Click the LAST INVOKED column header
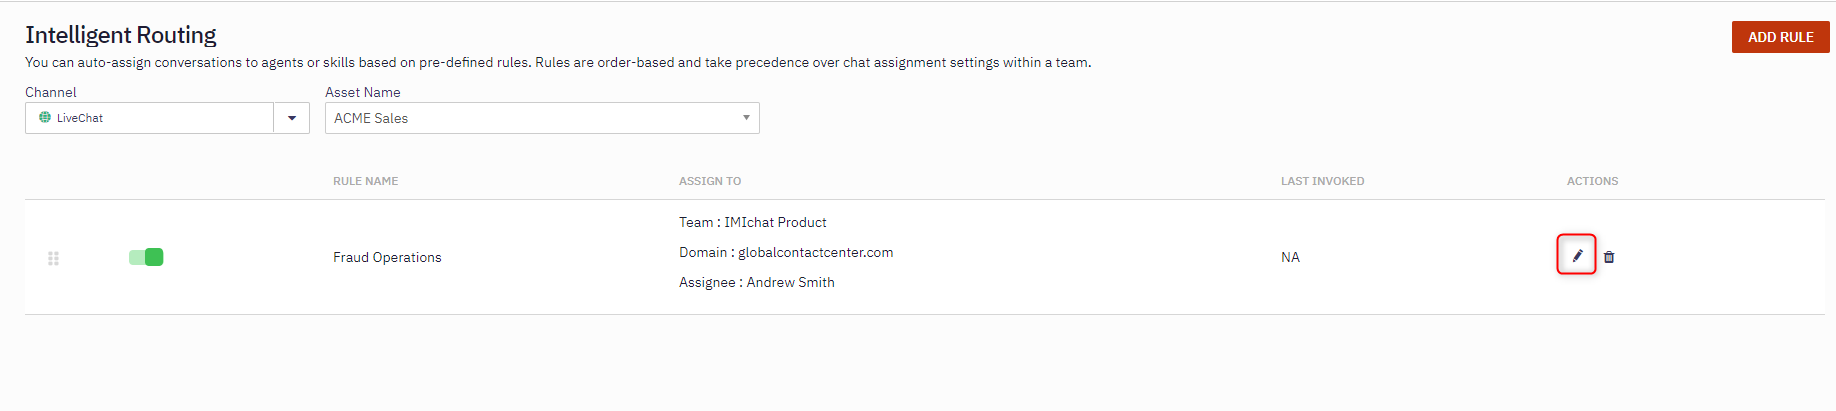Image resolution: width=1836 pixels, height=411 pixels. (x=1322, y=181)
